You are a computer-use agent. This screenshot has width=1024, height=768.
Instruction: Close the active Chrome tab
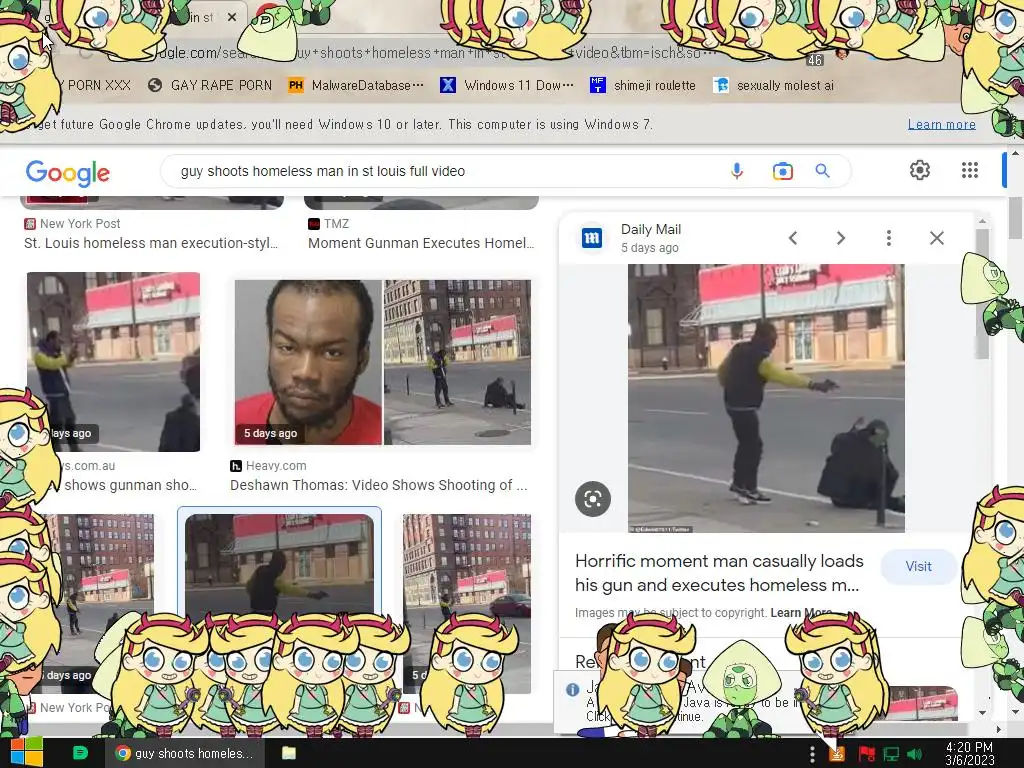coord(232,18)
